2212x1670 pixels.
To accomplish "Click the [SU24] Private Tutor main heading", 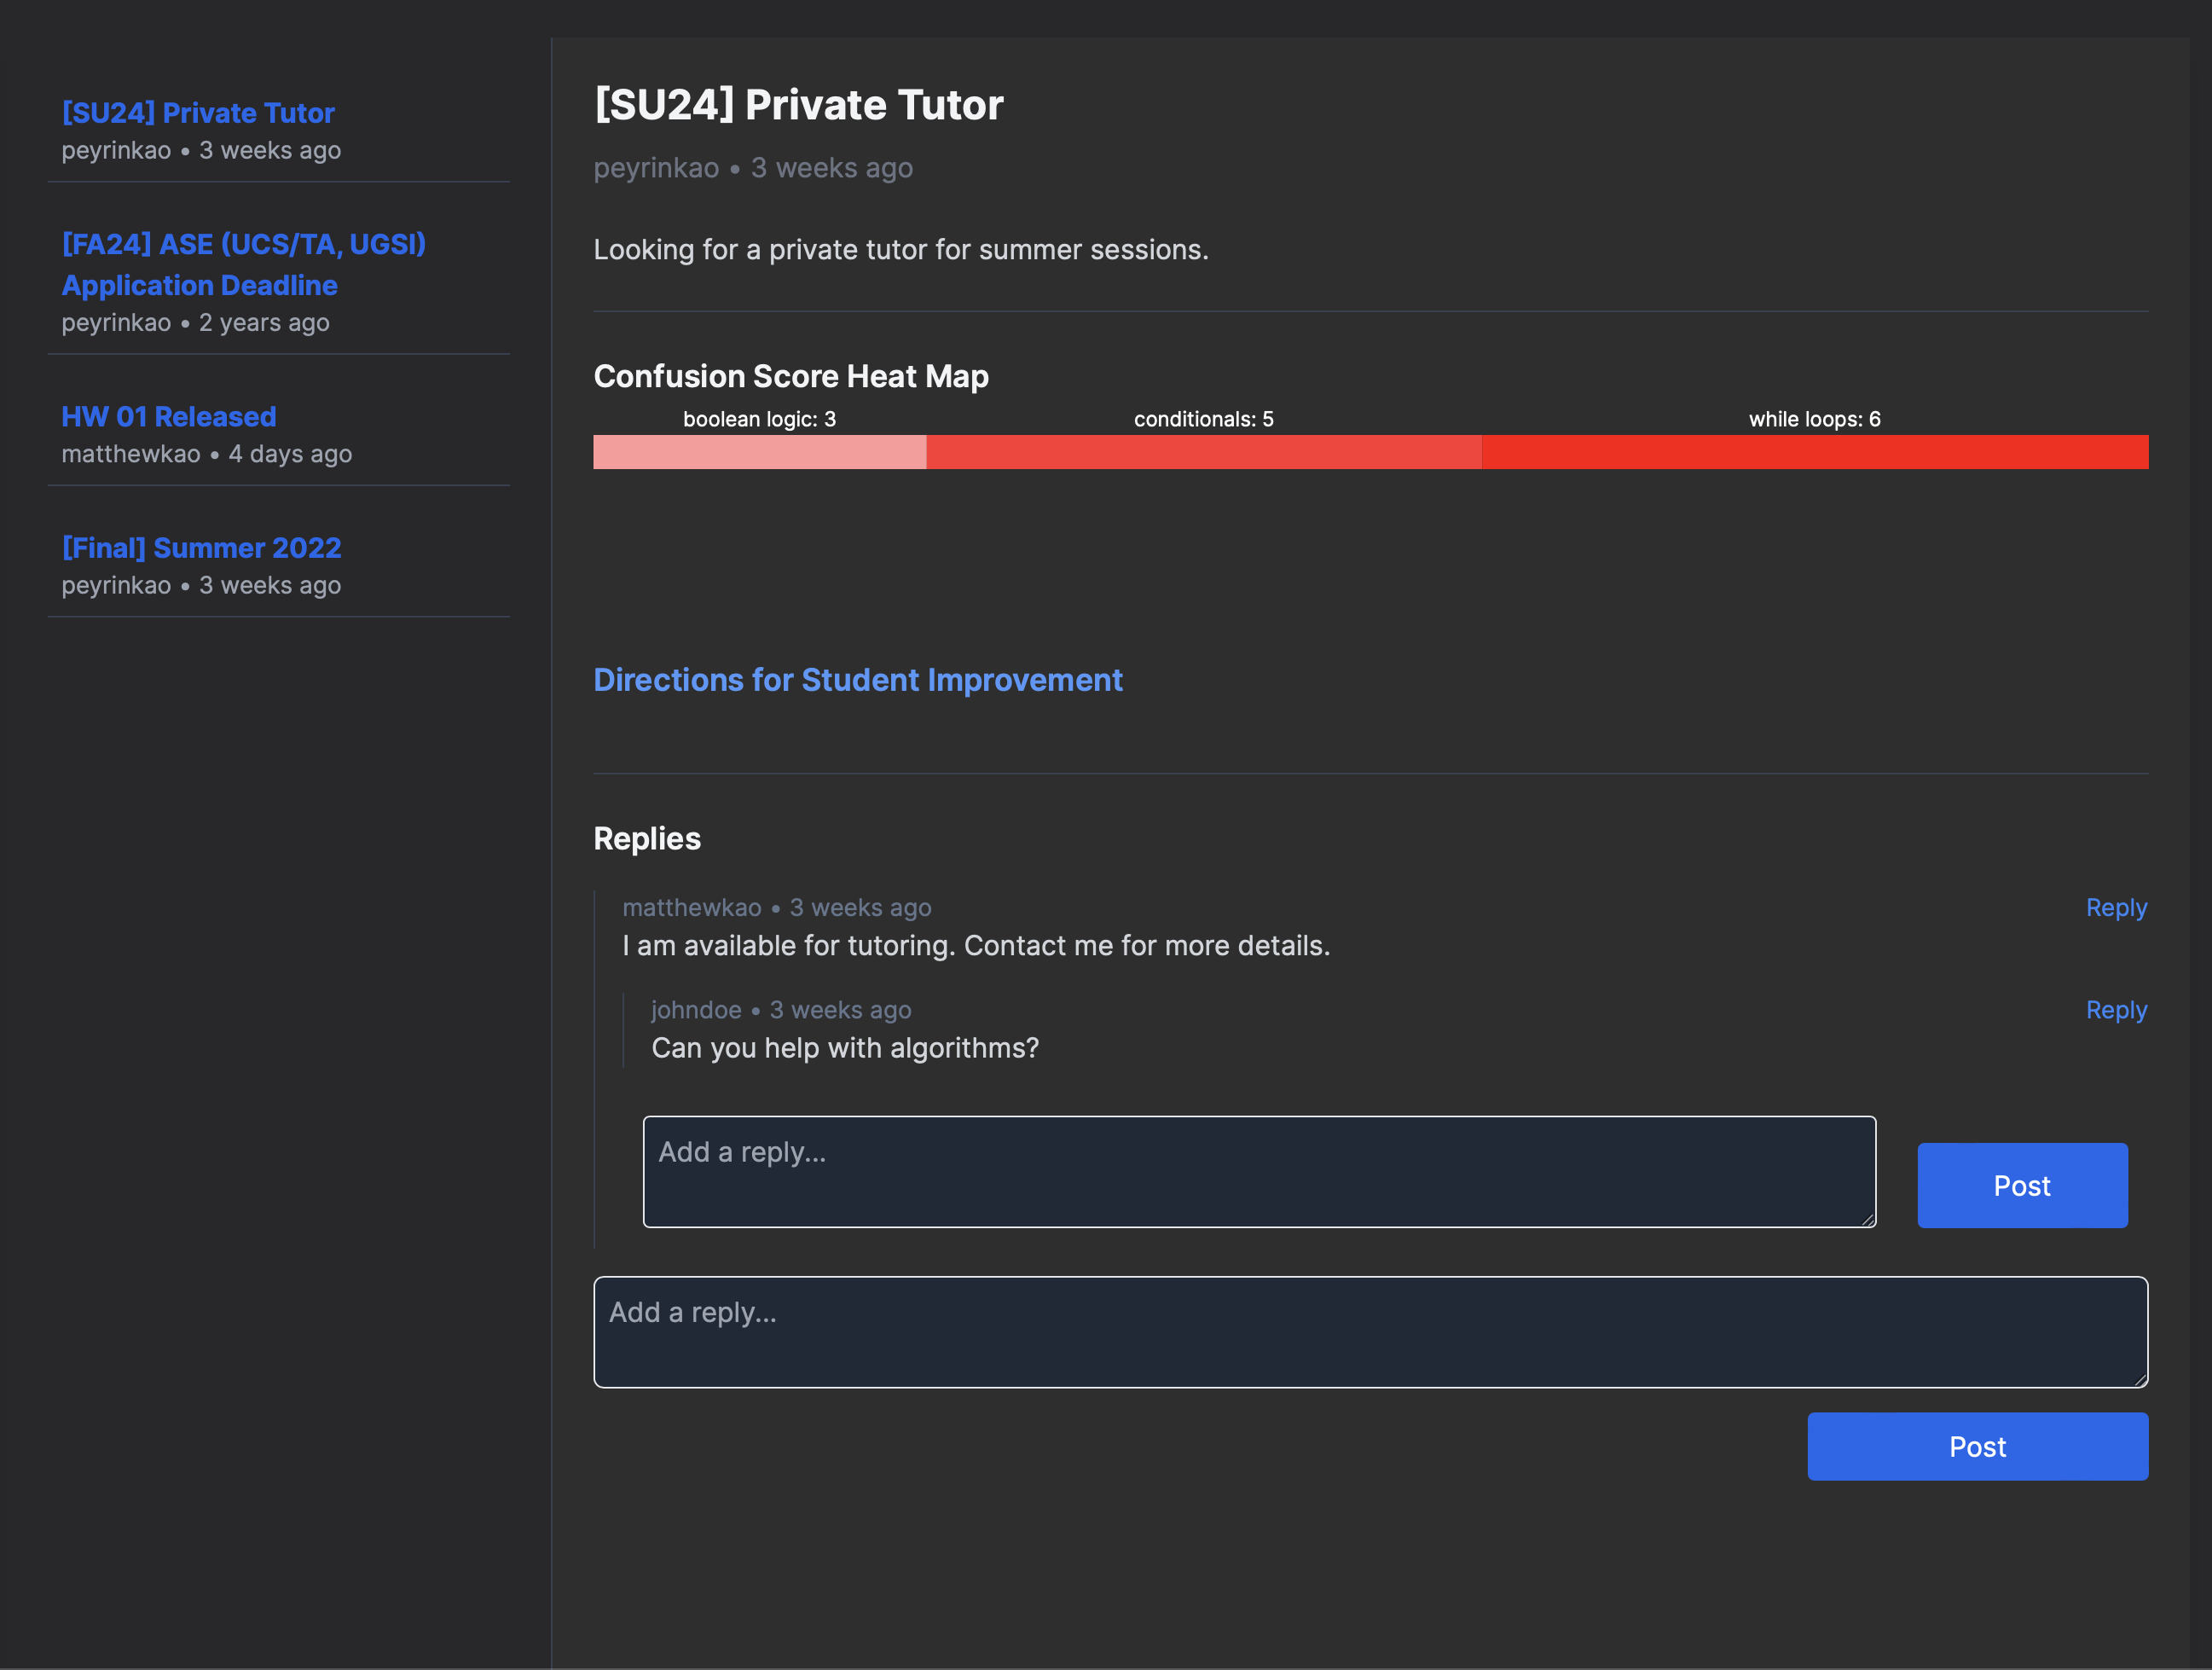I will point(798,105).
